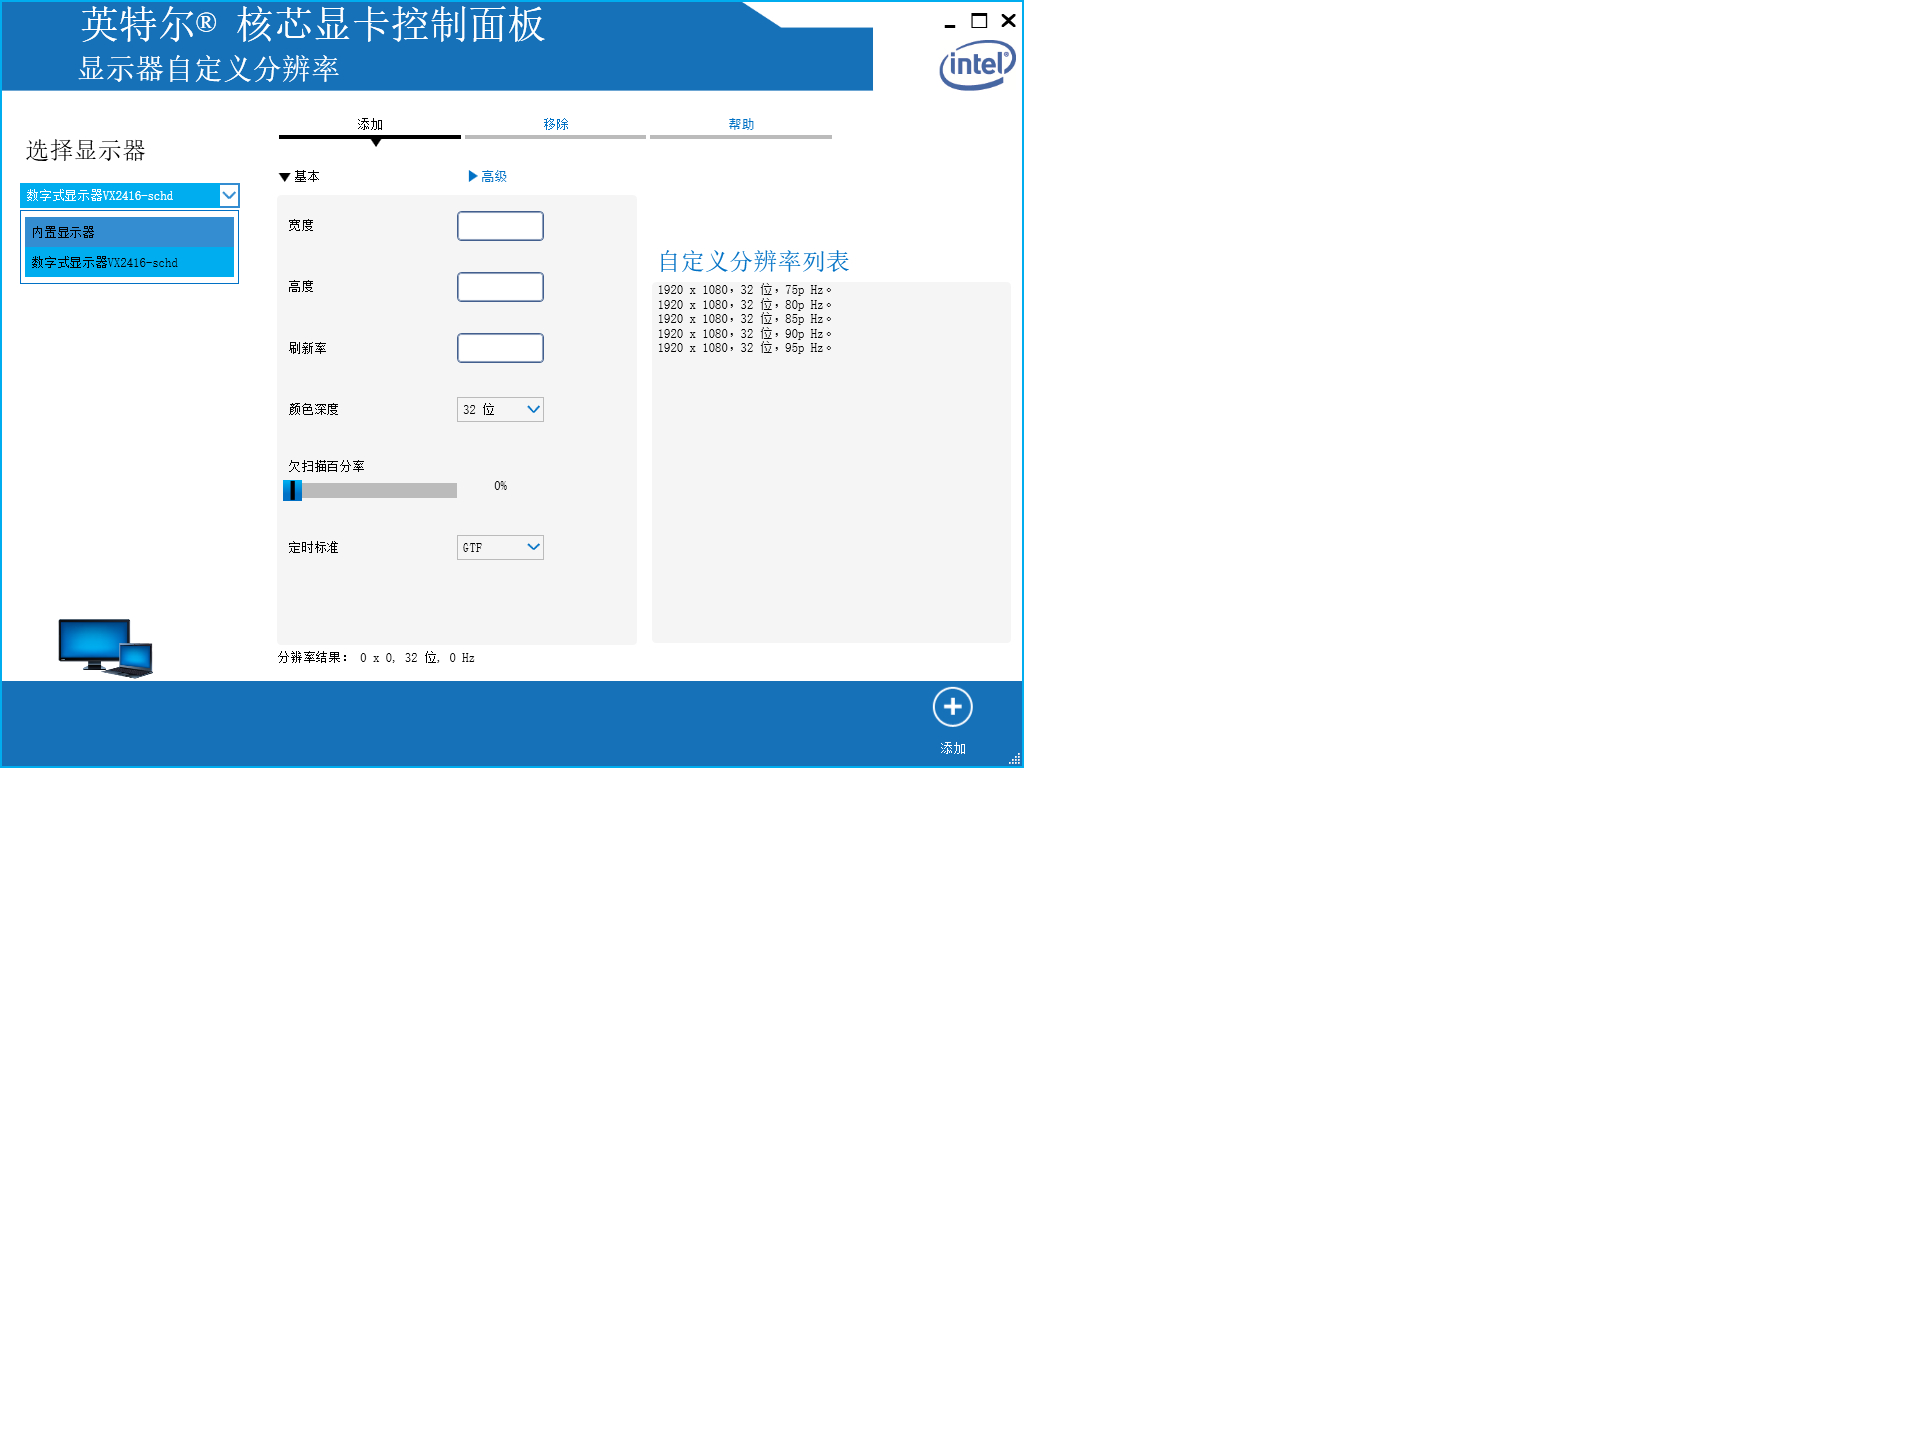The width and height of the screenshot is (1920, 1454).
Task: Maximize the Intel control panel window
Action: click(979, 21)
